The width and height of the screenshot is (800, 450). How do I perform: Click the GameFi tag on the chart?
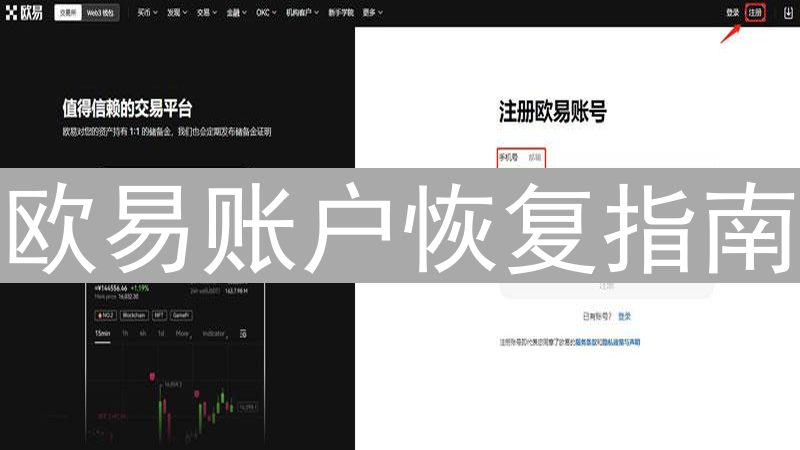pyautogui.click(x=181, y=315)
